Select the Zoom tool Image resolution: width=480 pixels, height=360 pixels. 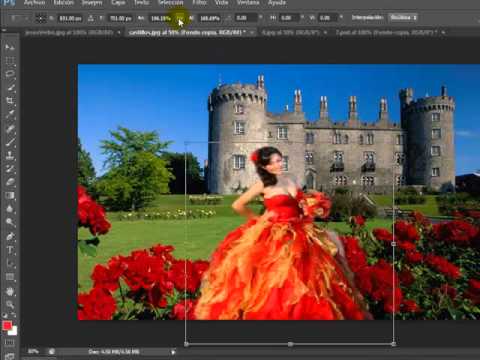(x=10, y=304)
